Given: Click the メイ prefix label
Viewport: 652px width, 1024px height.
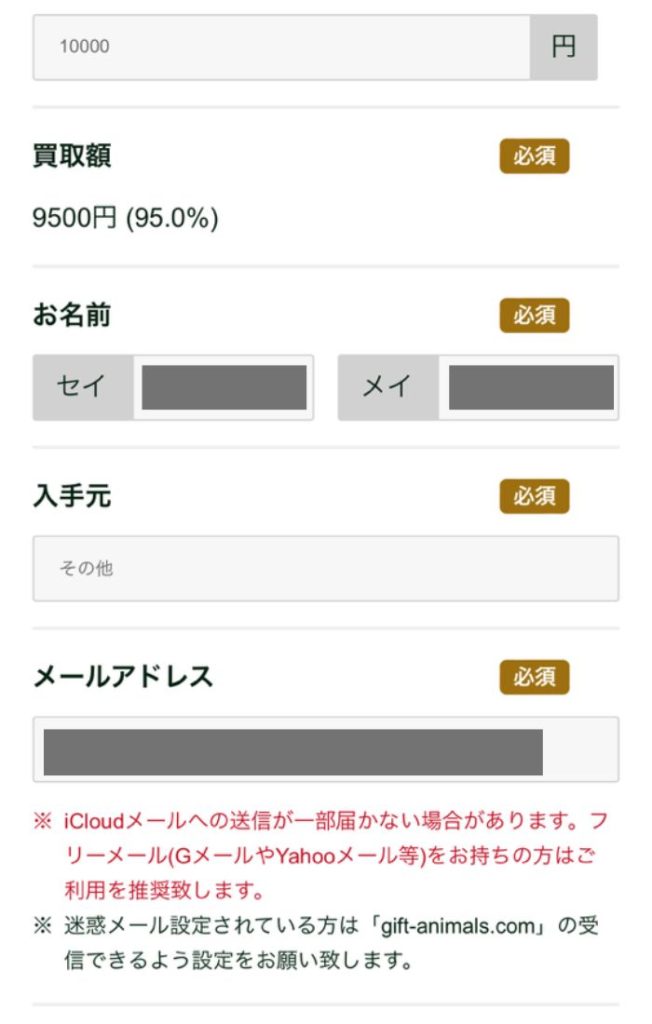Looking at the screenshot, I should point(387,388).
